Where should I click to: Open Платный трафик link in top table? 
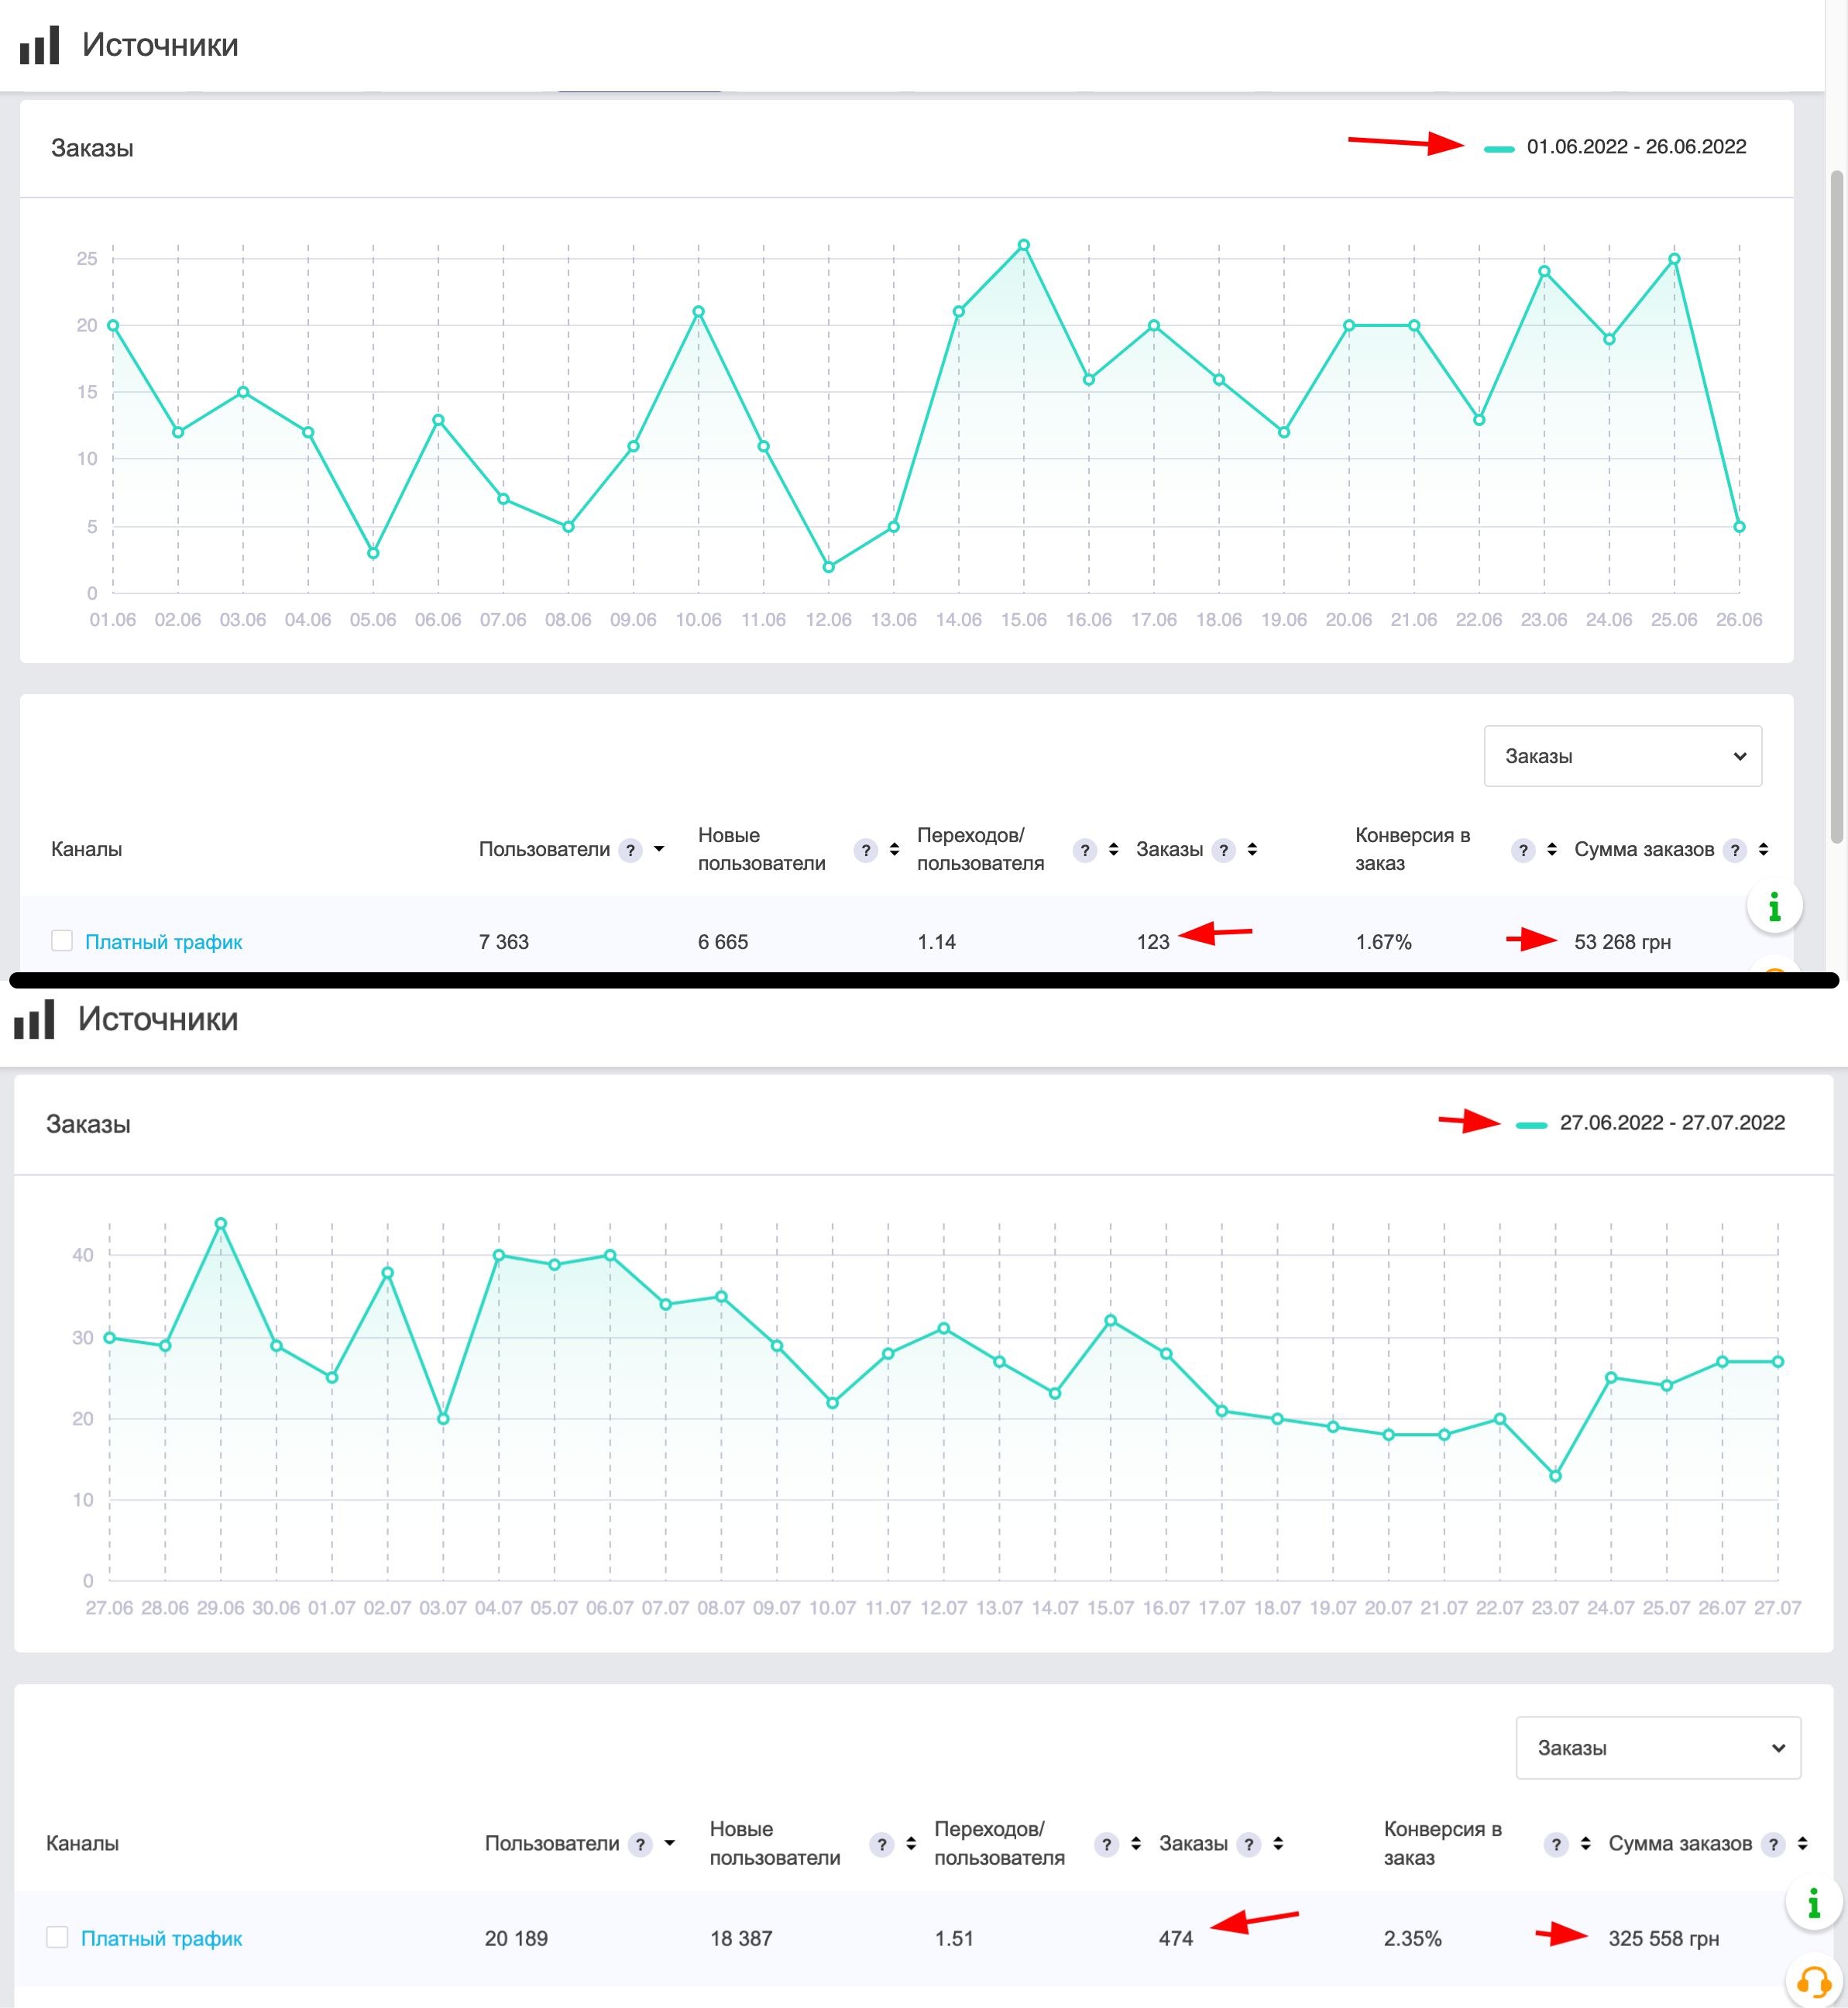(163, 942)
